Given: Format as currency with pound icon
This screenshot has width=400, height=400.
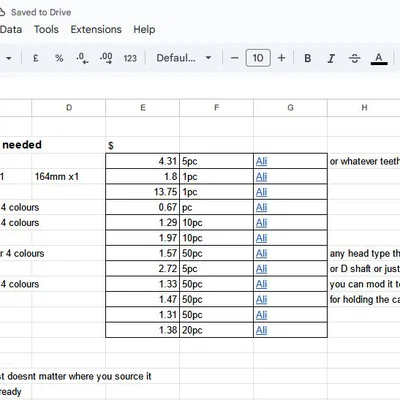Looking at the screenshot, I should pos(36,58).
